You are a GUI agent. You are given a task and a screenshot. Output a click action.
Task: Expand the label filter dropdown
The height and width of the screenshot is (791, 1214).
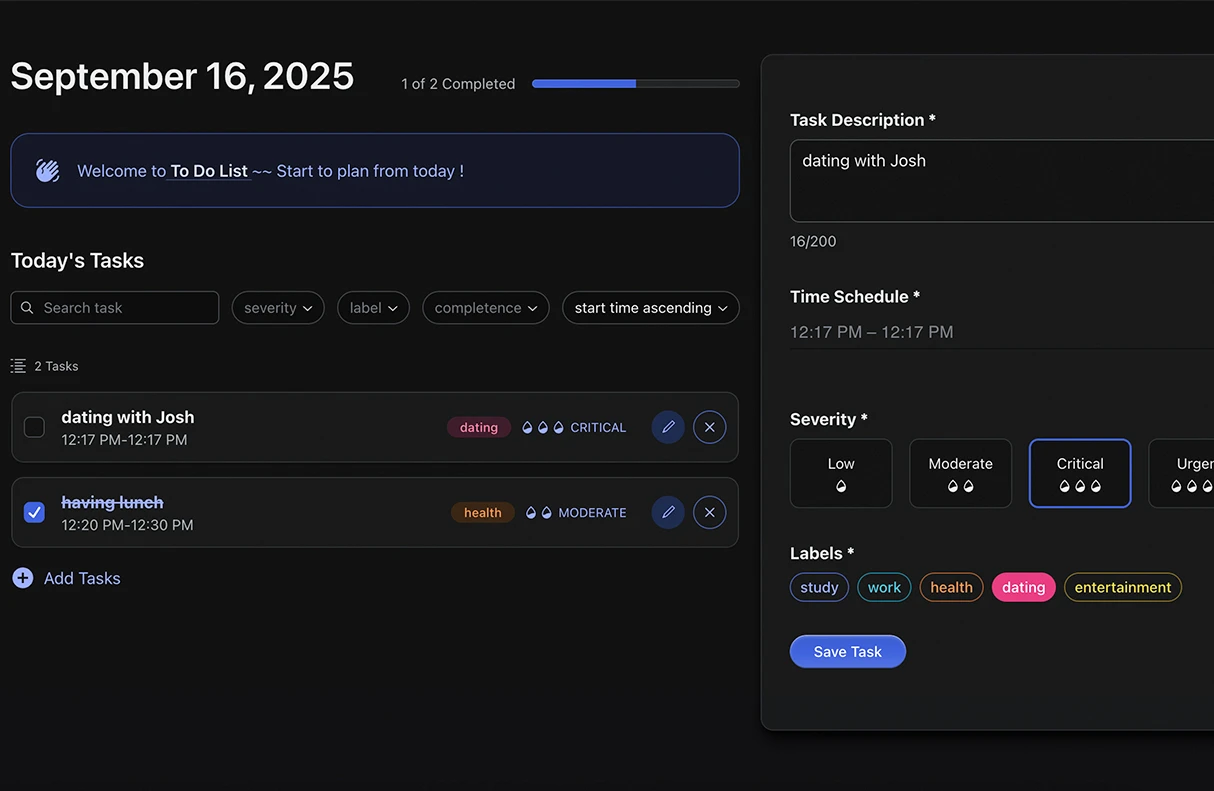coord(374,308)
